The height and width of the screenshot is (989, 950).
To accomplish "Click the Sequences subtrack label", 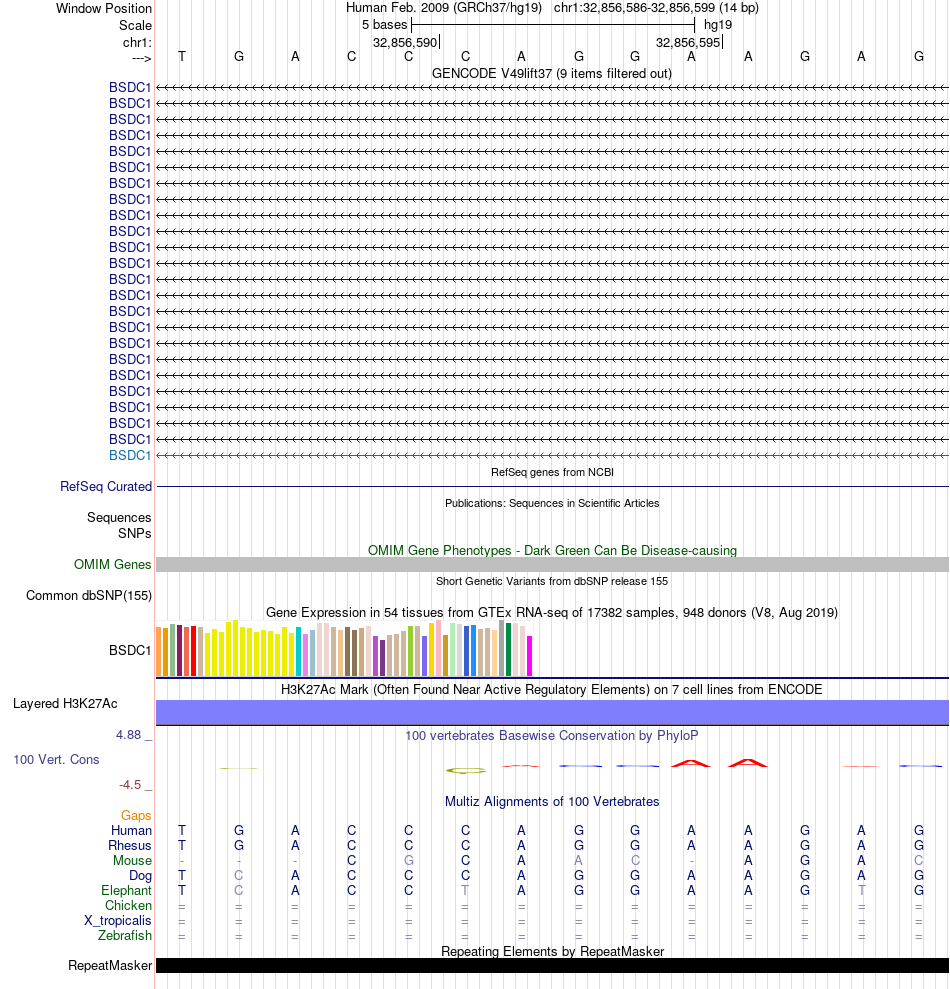I will 119,518.
